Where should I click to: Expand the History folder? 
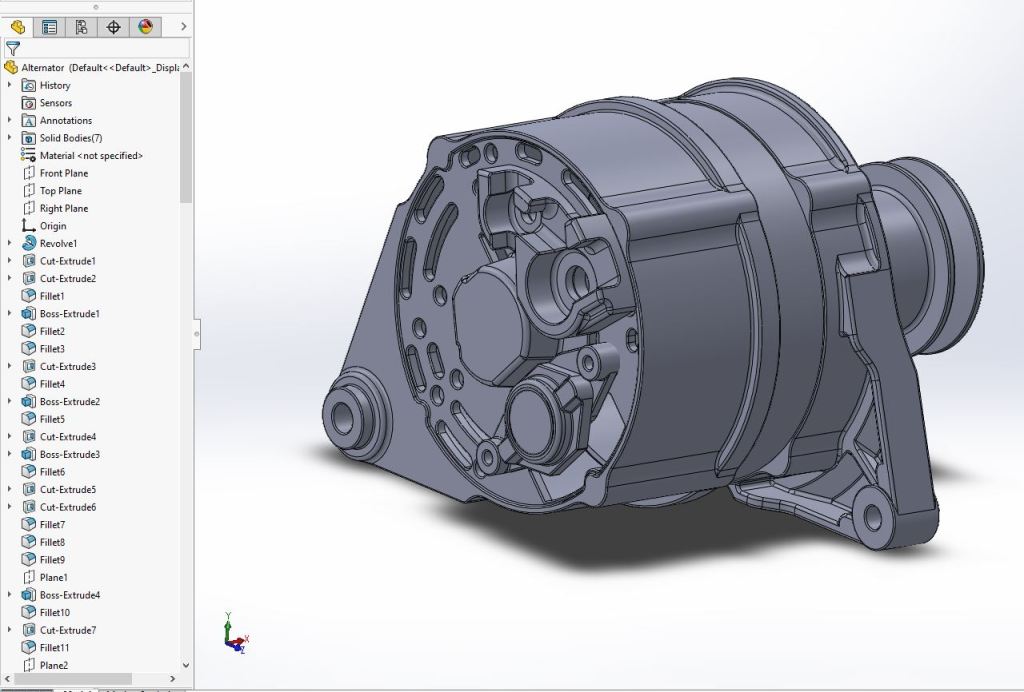pyautogui.click(x=10, y=85)
